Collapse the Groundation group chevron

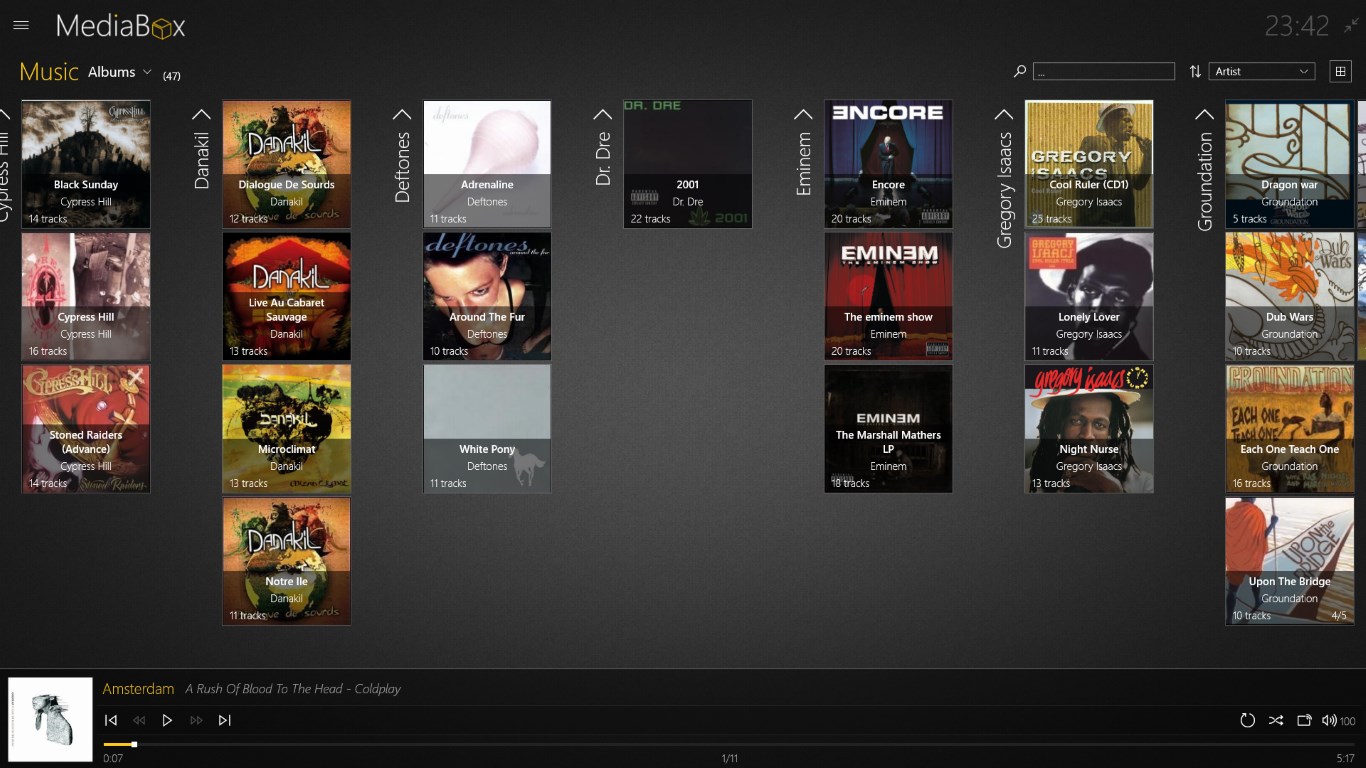(x=1204, y=114)
